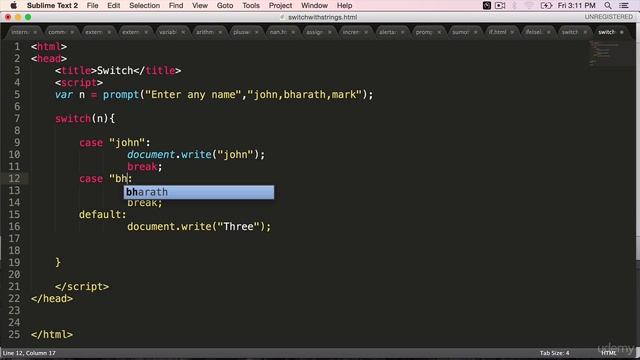Select 'bharath' autocomplete suggestion
Image resolution: width=640 pixels, height=360 pixels.
coord(199,192)
